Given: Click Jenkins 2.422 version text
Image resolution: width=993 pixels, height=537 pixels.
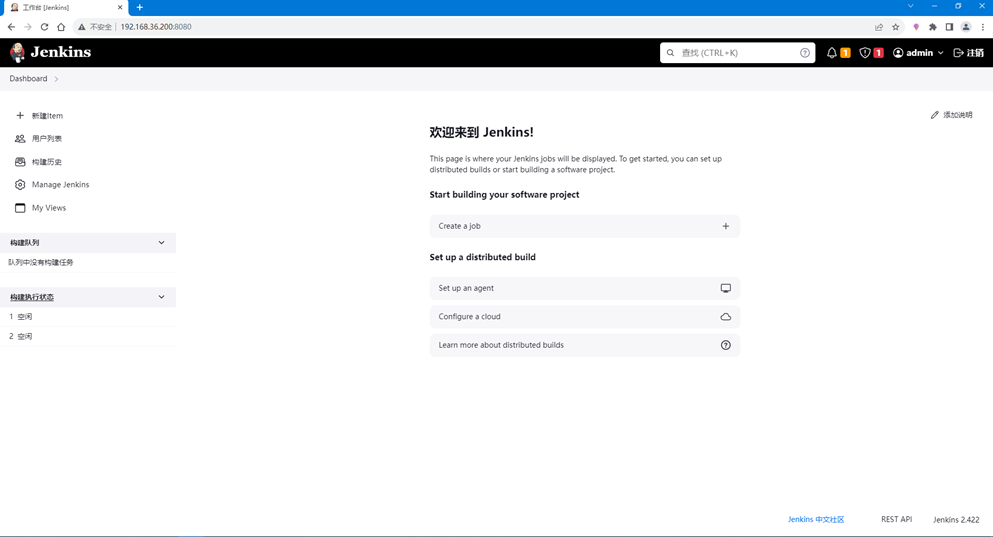Looking at the screenshot, I should coord(956,520).
